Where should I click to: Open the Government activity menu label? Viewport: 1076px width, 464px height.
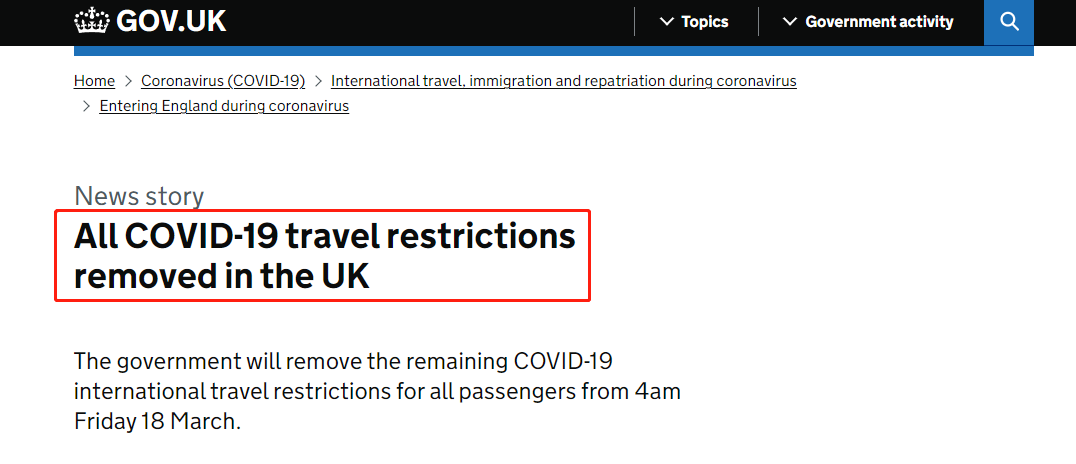[879, 22]
